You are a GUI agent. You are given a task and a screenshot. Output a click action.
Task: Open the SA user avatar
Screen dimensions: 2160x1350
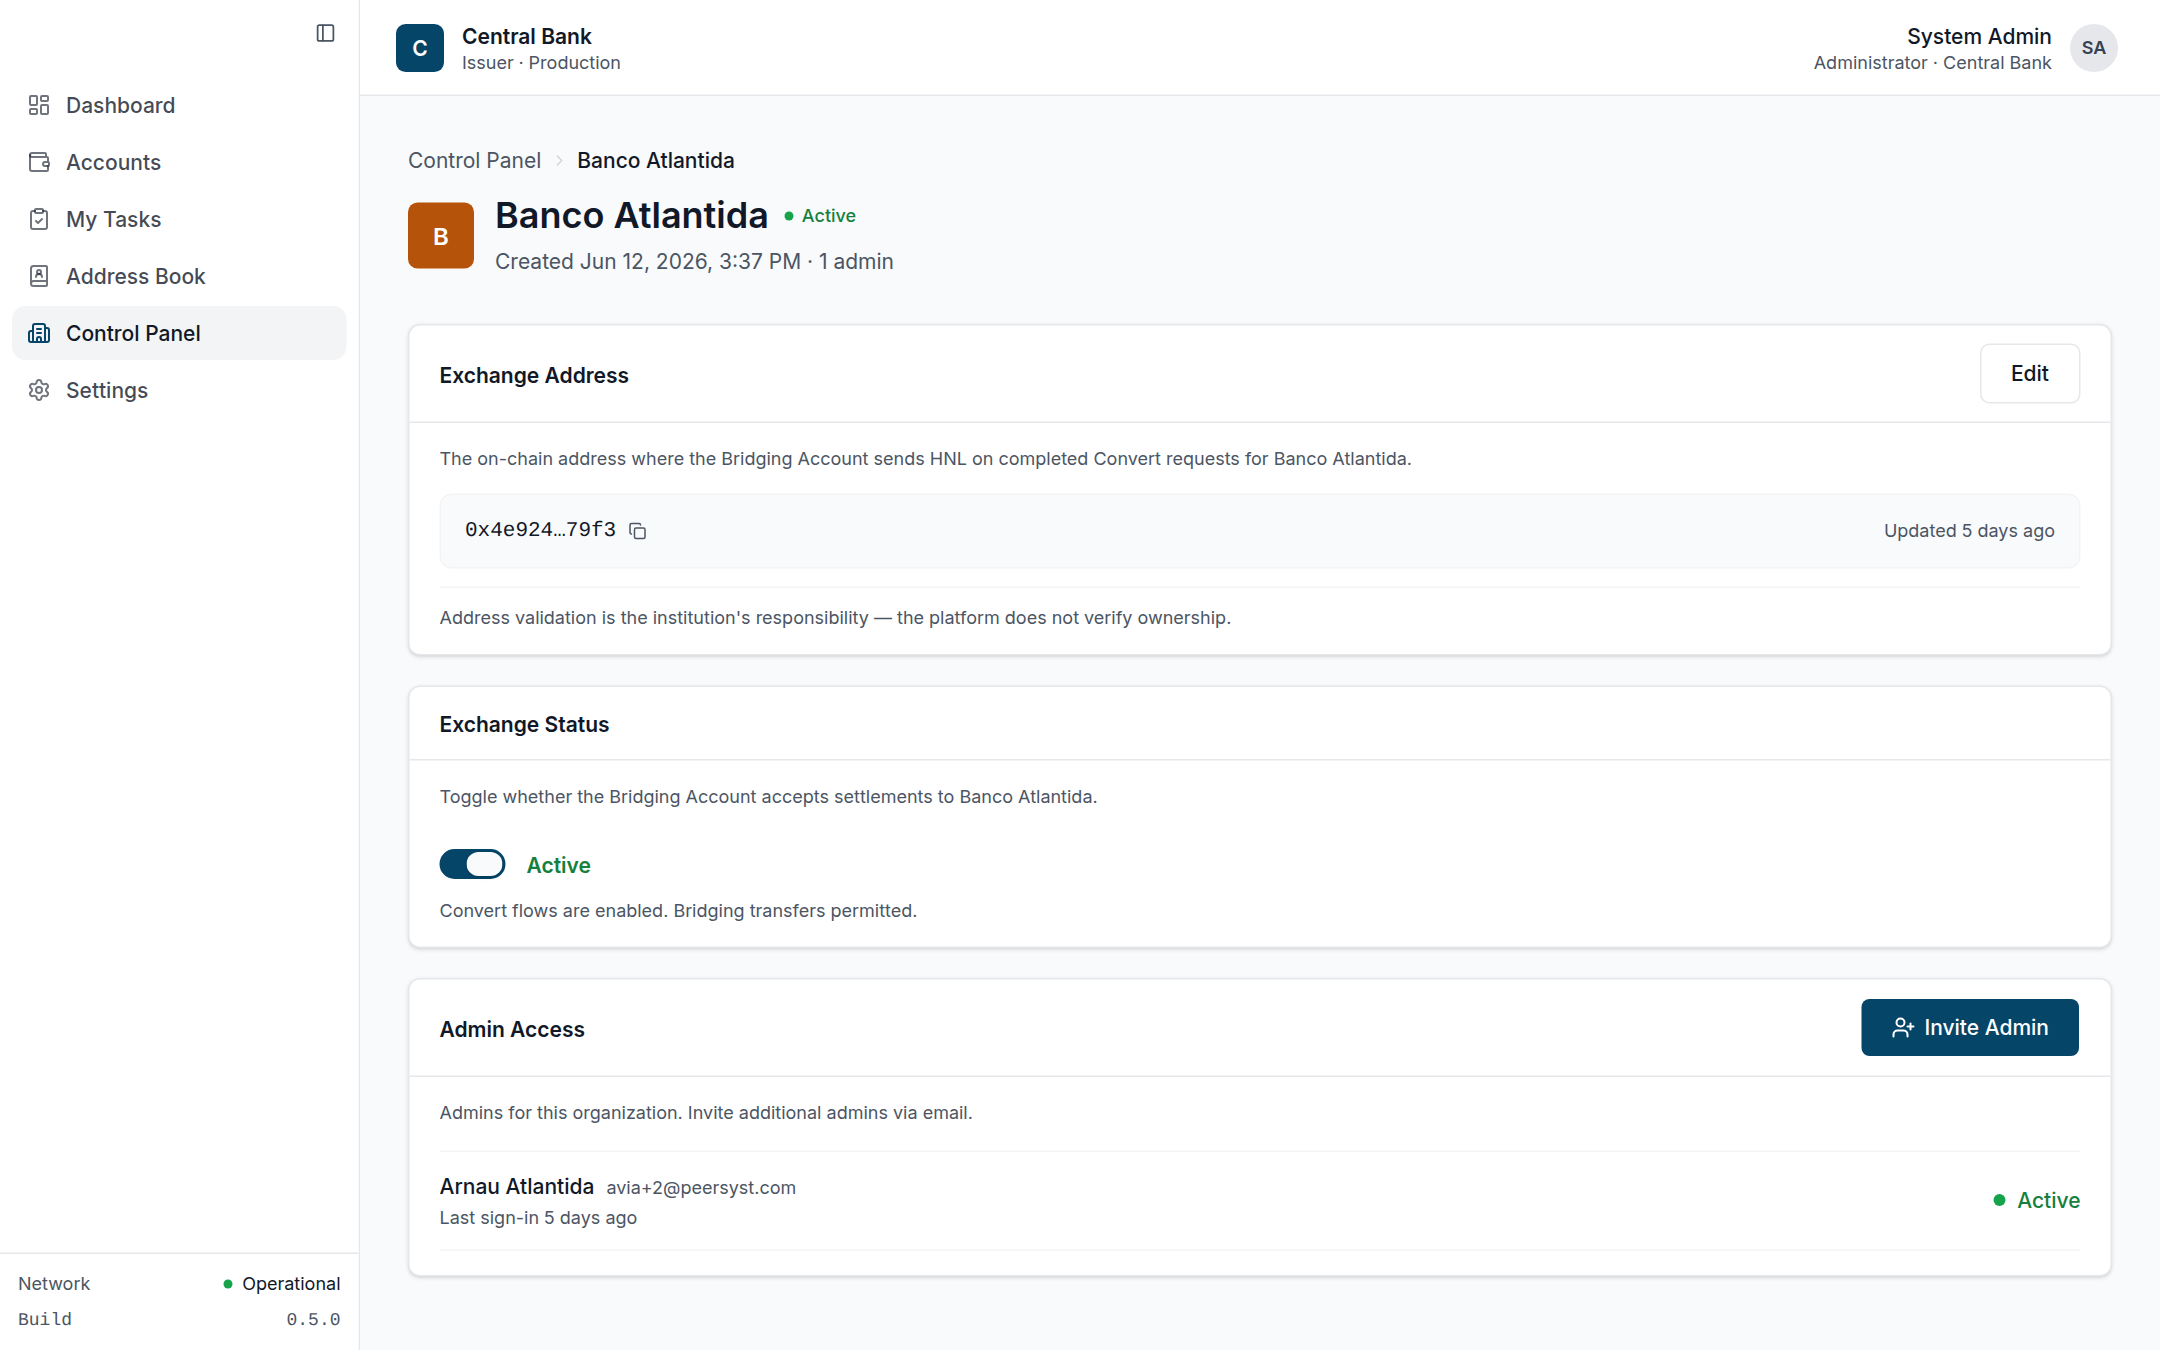[x=2093, y=48]
